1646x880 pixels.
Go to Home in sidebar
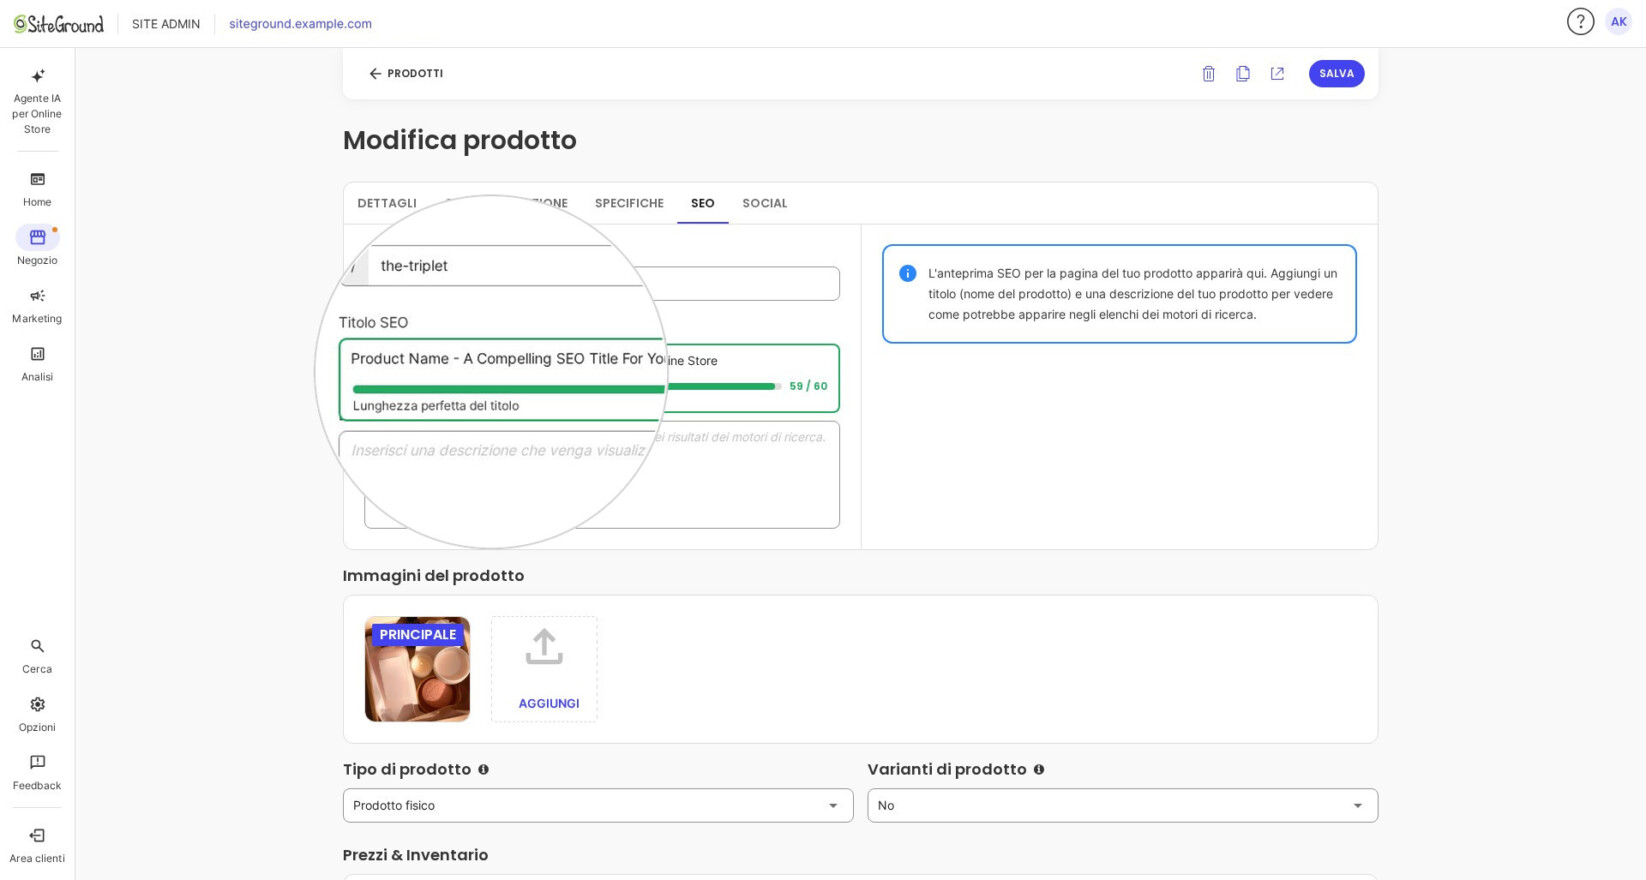point(37,189)
